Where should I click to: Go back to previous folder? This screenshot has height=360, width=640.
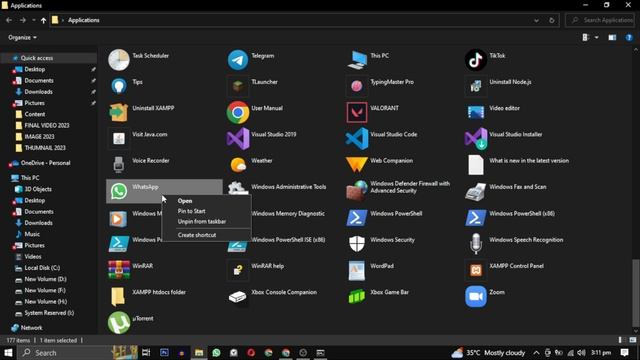click(x=9, y=20)
